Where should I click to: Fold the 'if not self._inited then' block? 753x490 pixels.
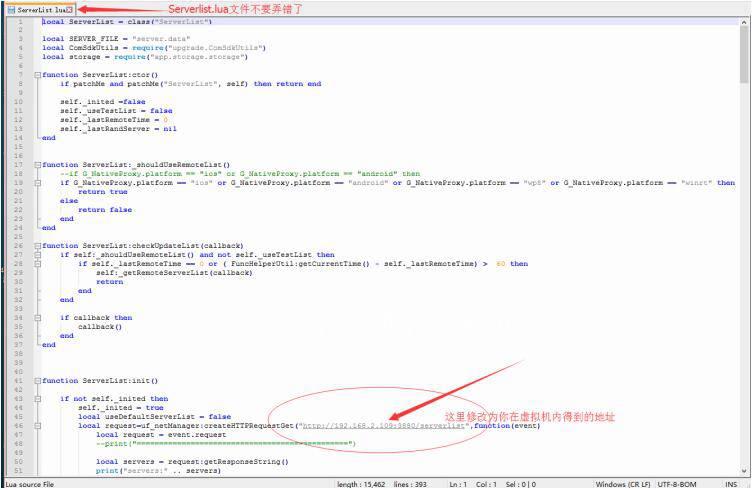37,399
